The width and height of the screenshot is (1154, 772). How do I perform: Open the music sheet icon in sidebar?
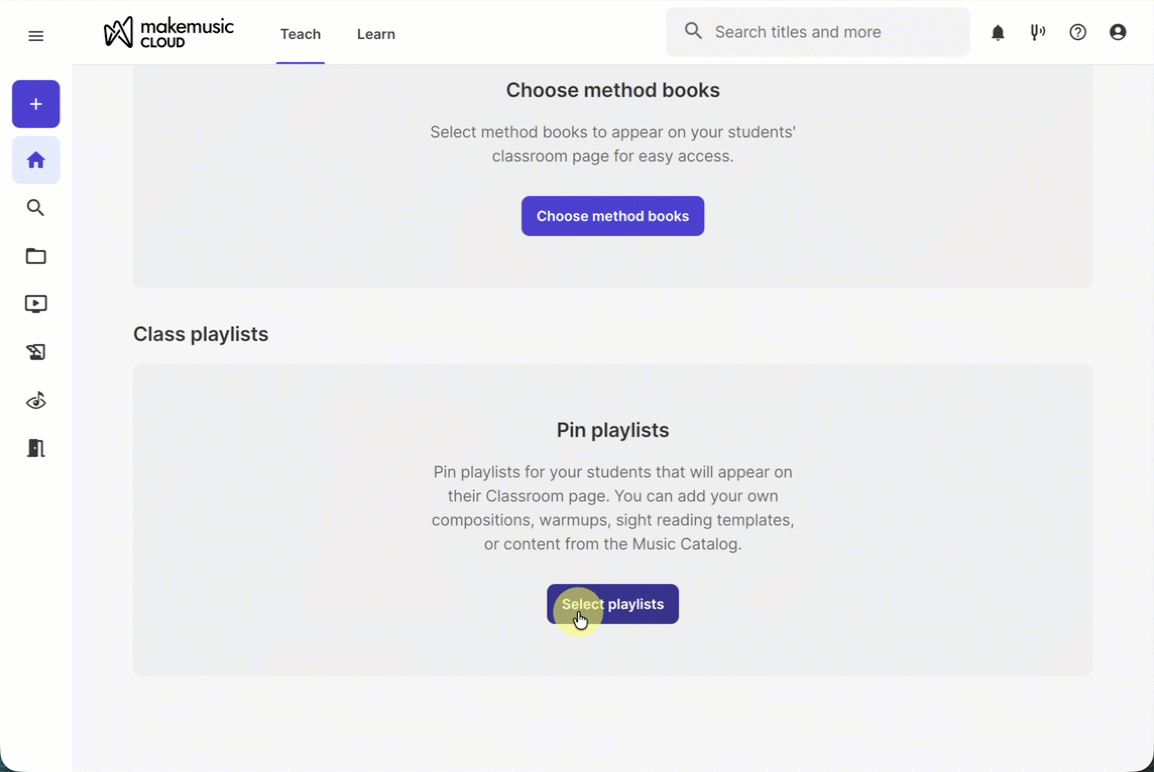point(35,352)
